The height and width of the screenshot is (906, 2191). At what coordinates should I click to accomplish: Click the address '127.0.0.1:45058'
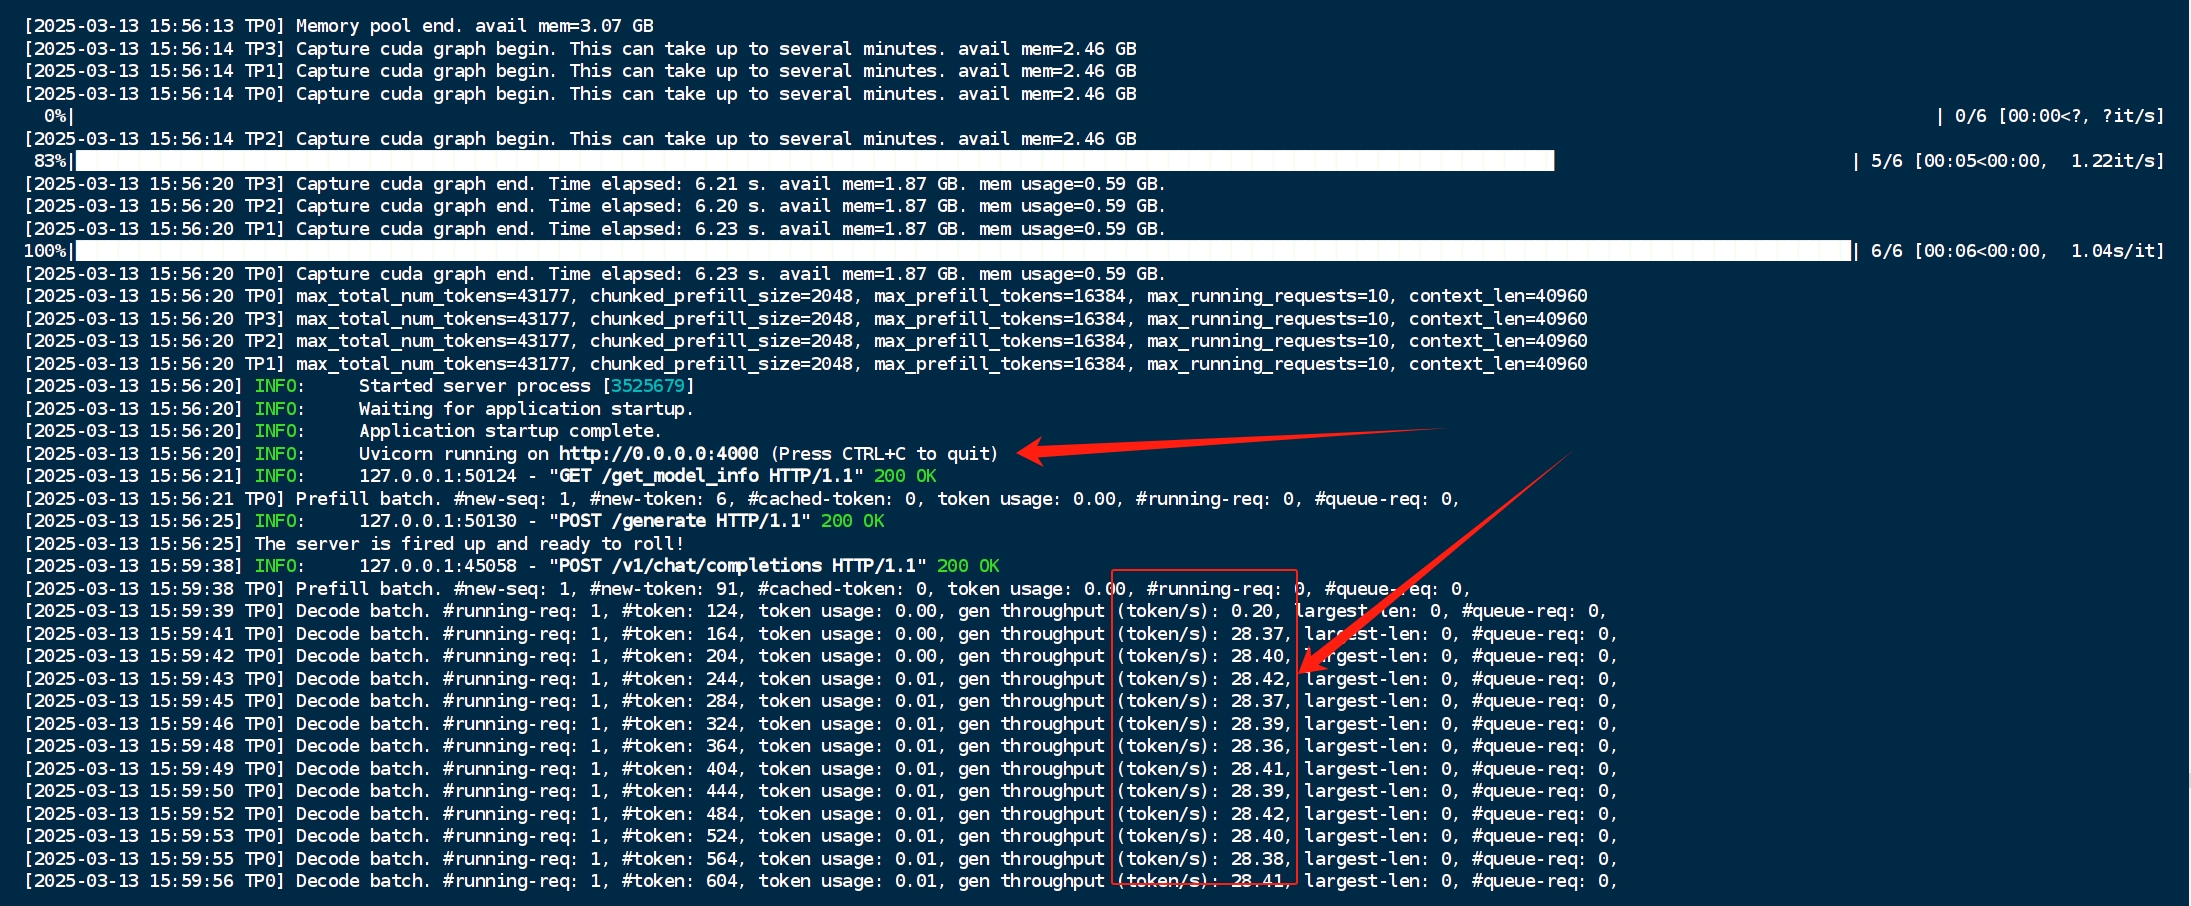pyautogui.click(x=438, y=566)
